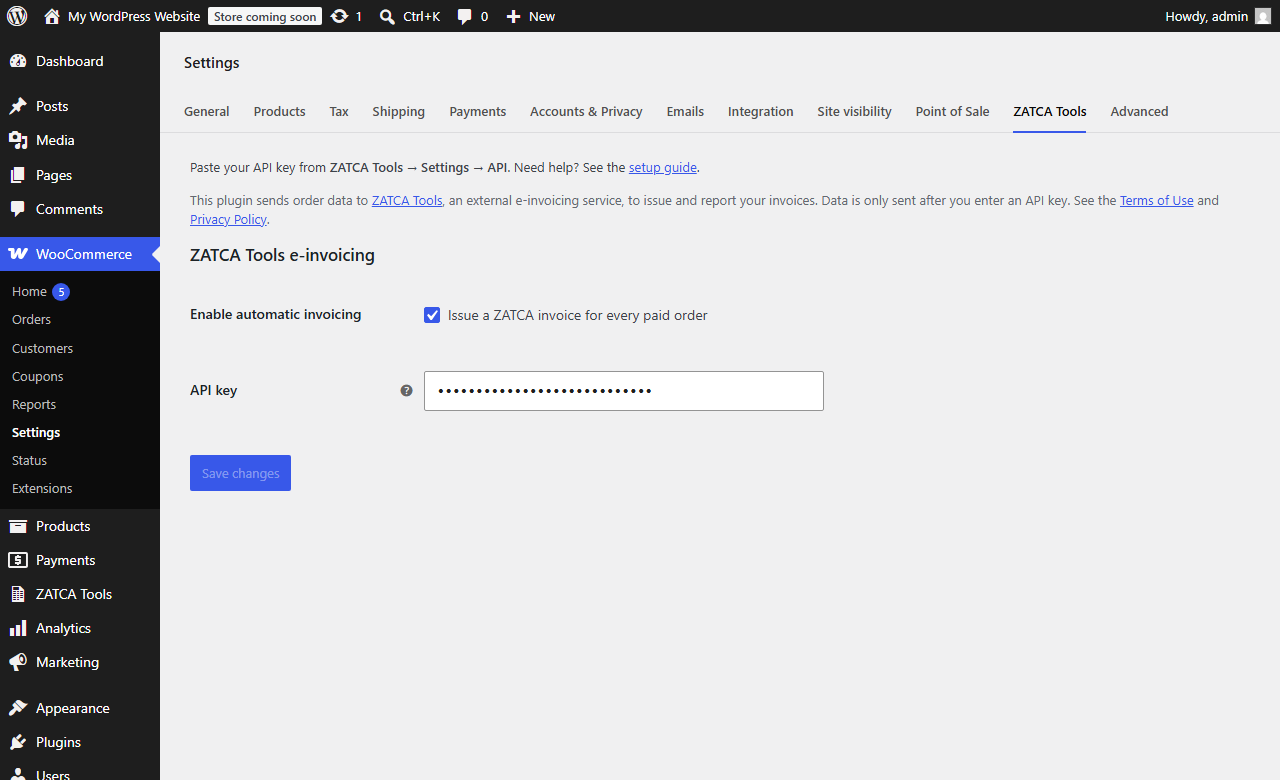Switch to the Emails tab
This screenshot has width=1280, height=780.
[685, 111]
